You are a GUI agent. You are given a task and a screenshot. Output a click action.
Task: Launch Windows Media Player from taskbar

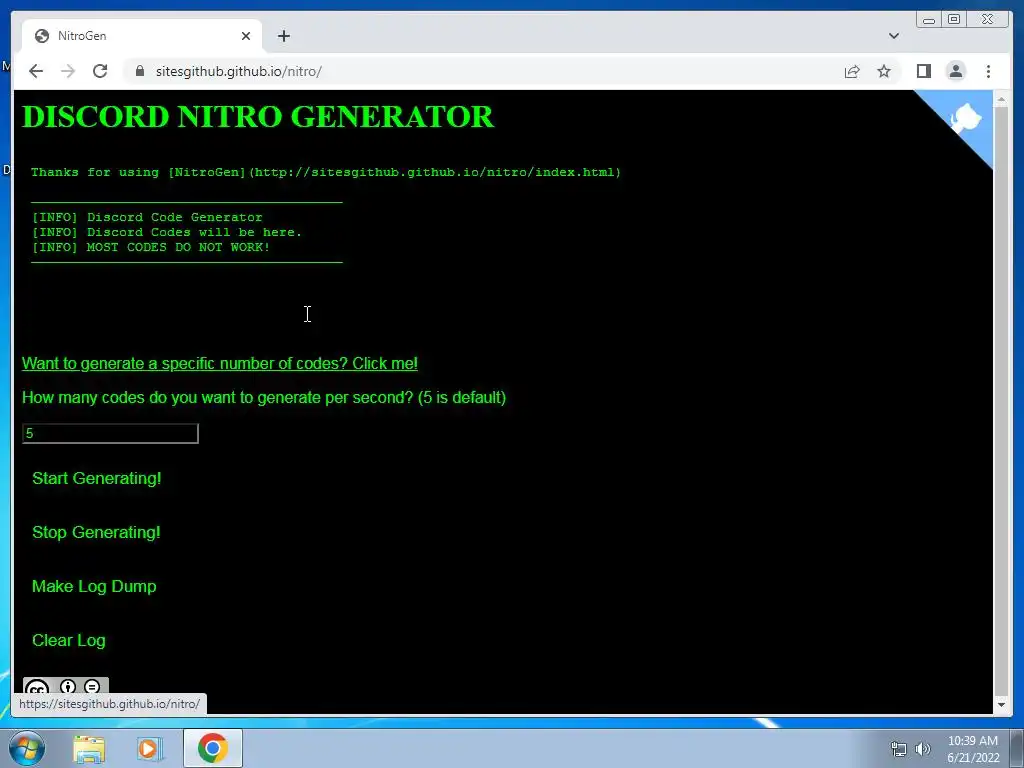tap(150, 749)
